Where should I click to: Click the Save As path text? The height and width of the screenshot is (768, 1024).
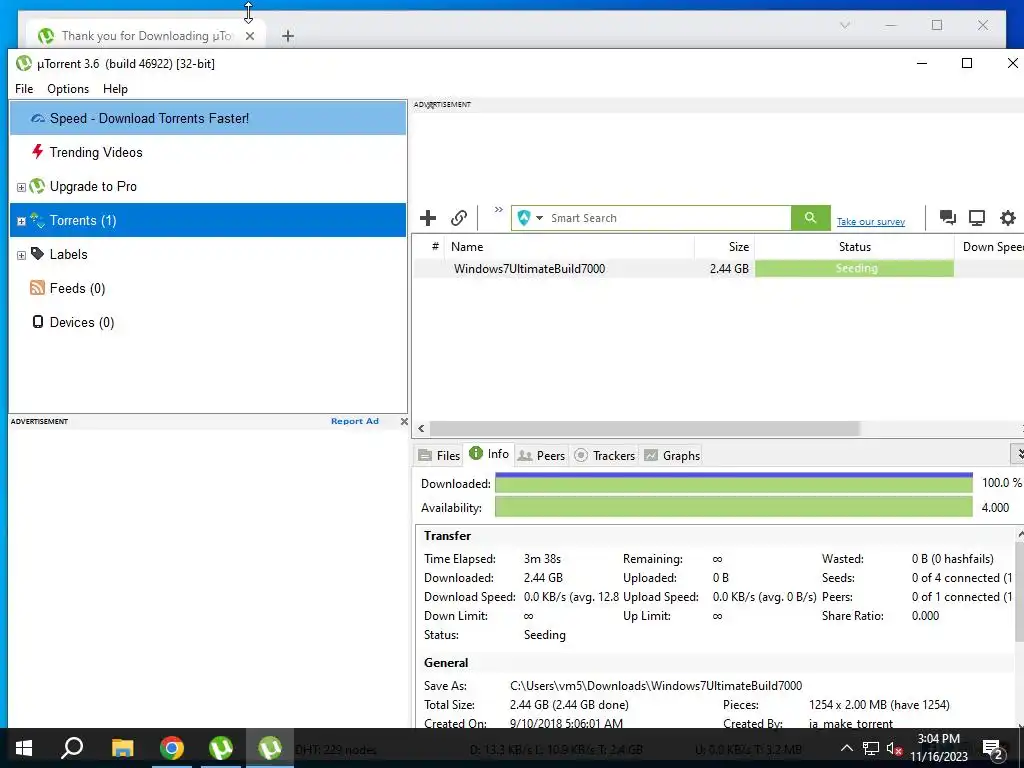(x=656, y=686)
